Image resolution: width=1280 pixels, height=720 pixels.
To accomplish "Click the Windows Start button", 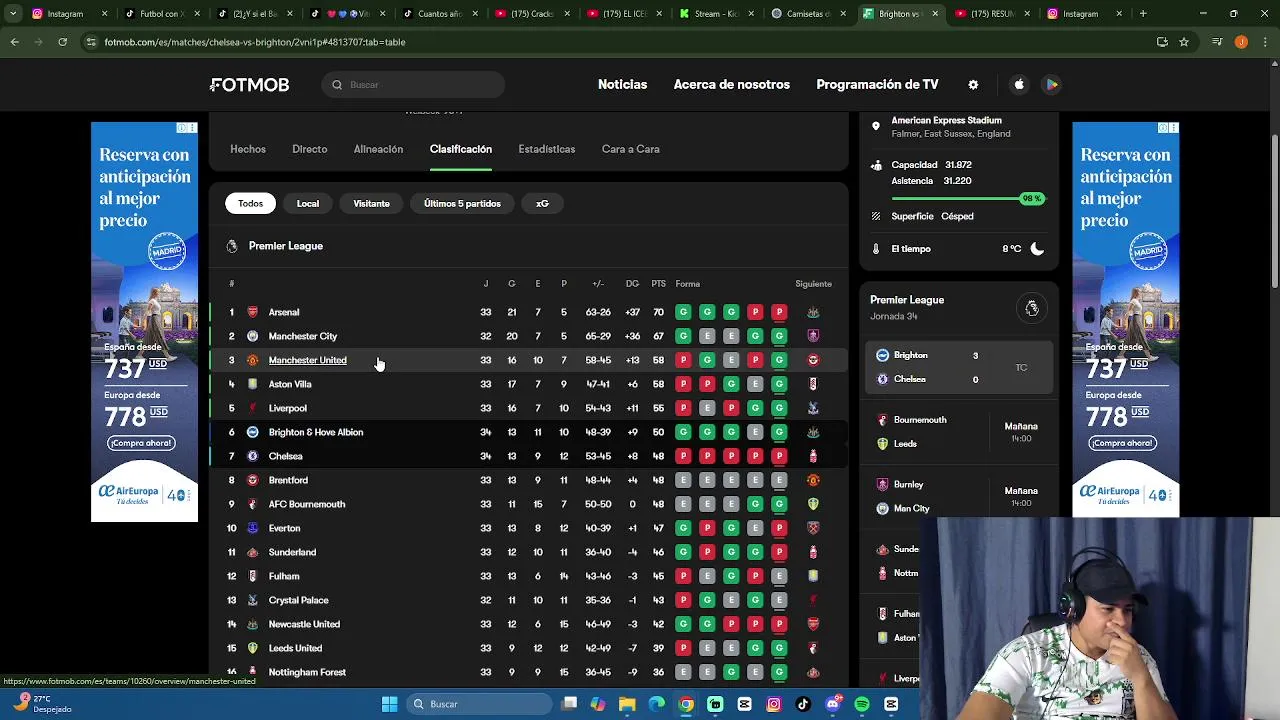I will coord(389,704).
